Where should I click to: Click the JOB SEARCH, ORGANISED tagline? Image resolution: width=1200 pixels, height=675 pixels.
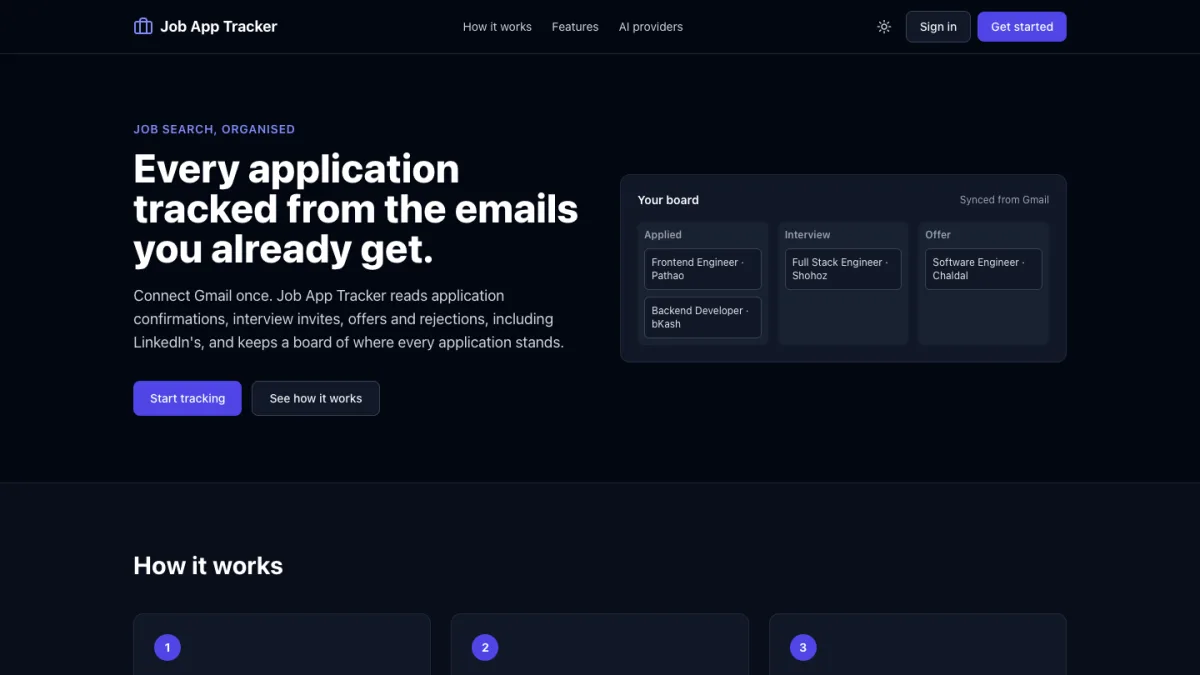click(x=214, y=129)
